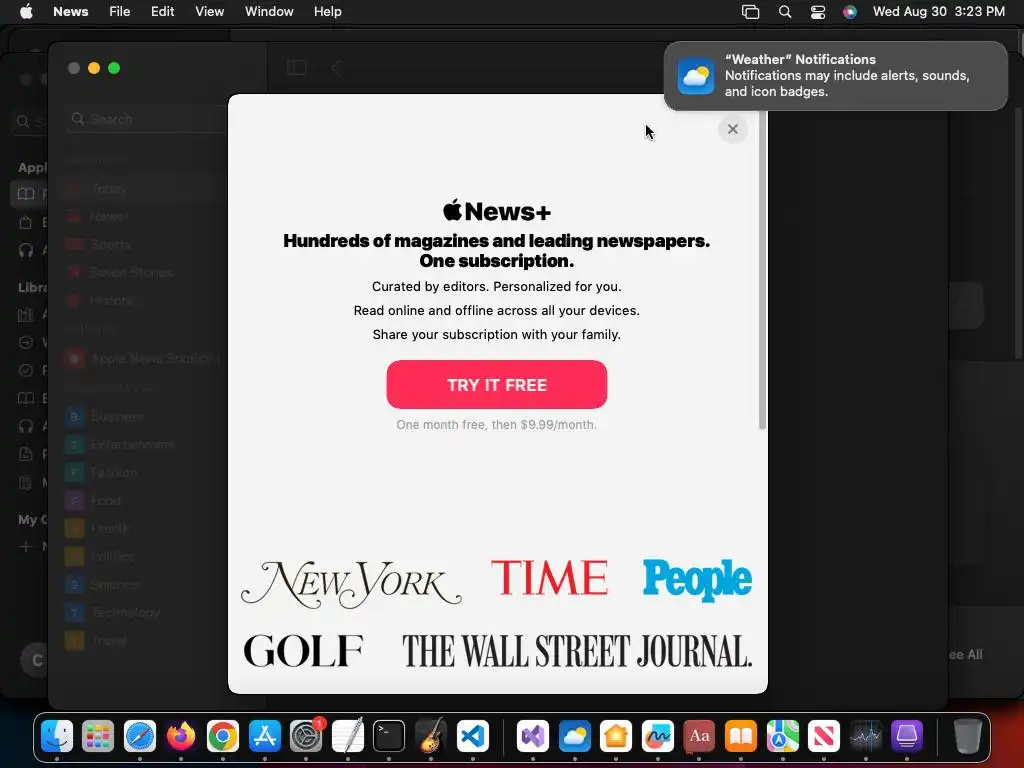1024x768 pixels.
Task: Open Visual Studio Code from the Dock
Action: pyautogui.click(x=473, y=737)
